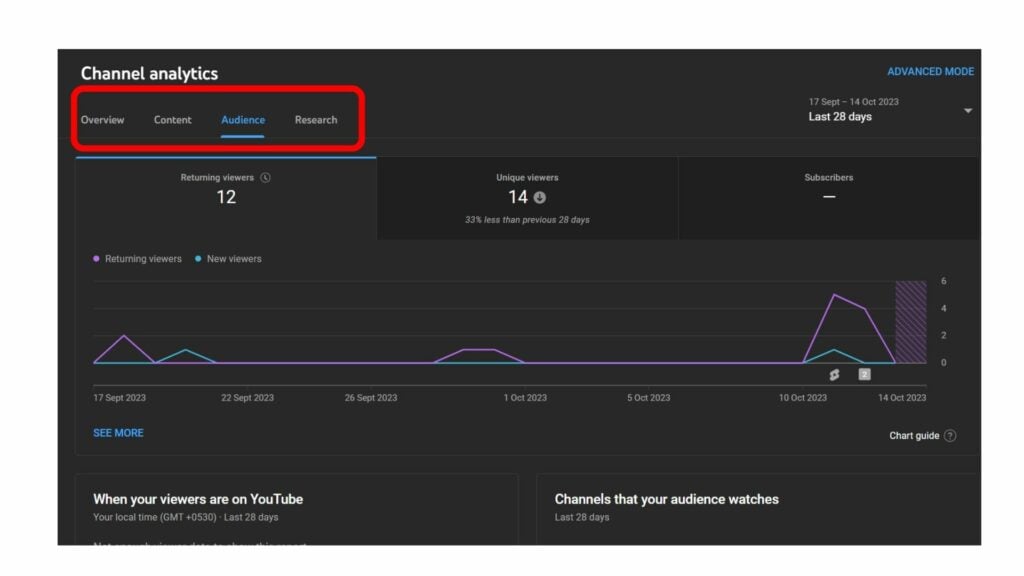Expand the chart with SEE MORE
The width and height of the screenshot is (1024, 576).
pos(118,432)
